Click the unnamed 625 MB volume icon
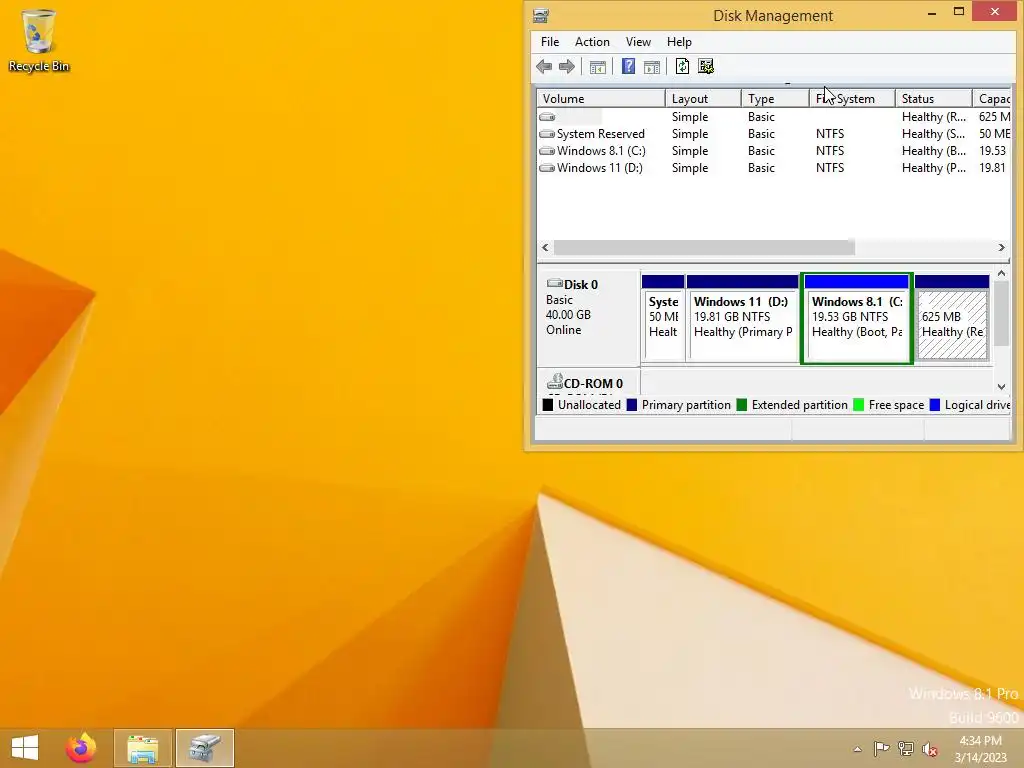Viewport: 1024px width, 768px height. click(x=547, y=117)
